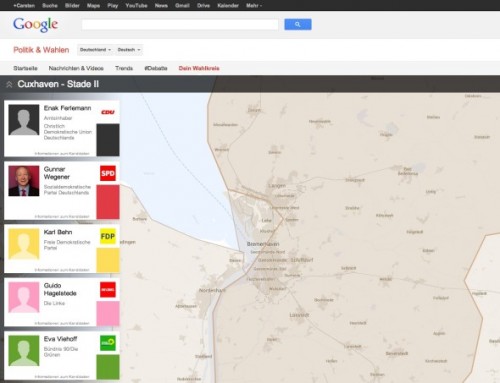500x383 pixels.
Task: Click the SPD party logo
Action: [x=108, y=173]
